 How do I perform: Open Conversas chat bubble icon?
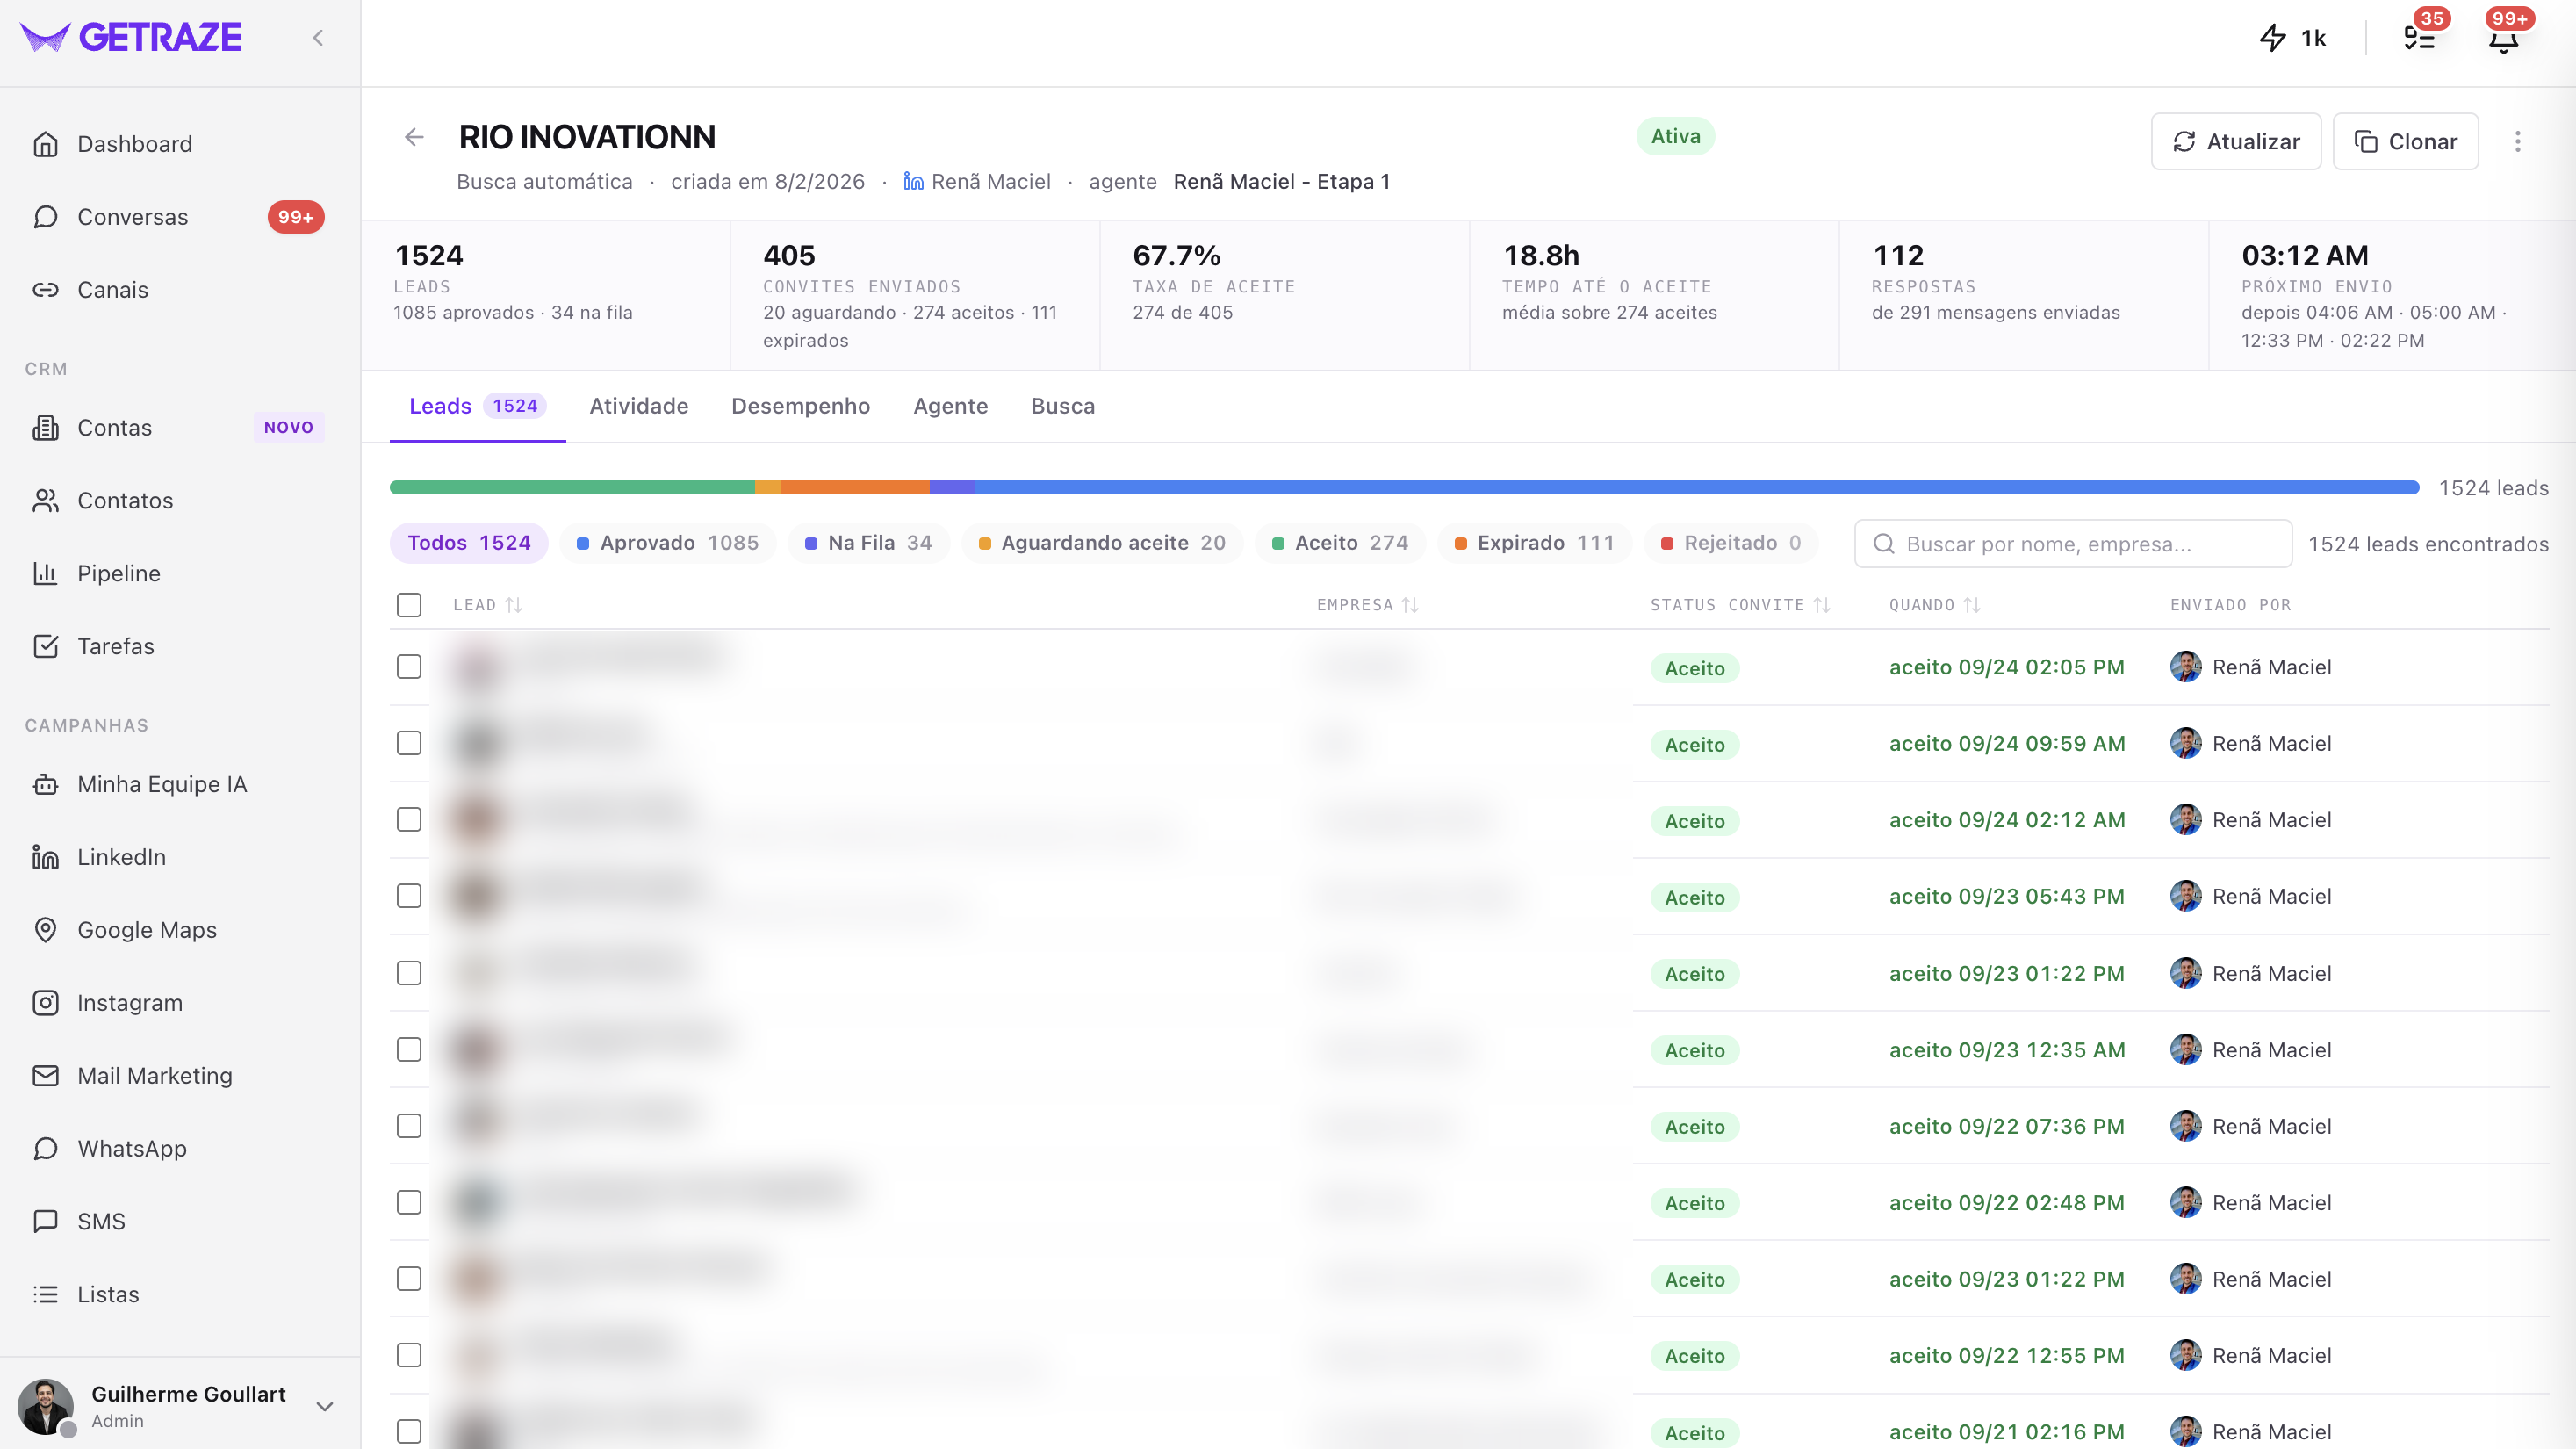45,217
